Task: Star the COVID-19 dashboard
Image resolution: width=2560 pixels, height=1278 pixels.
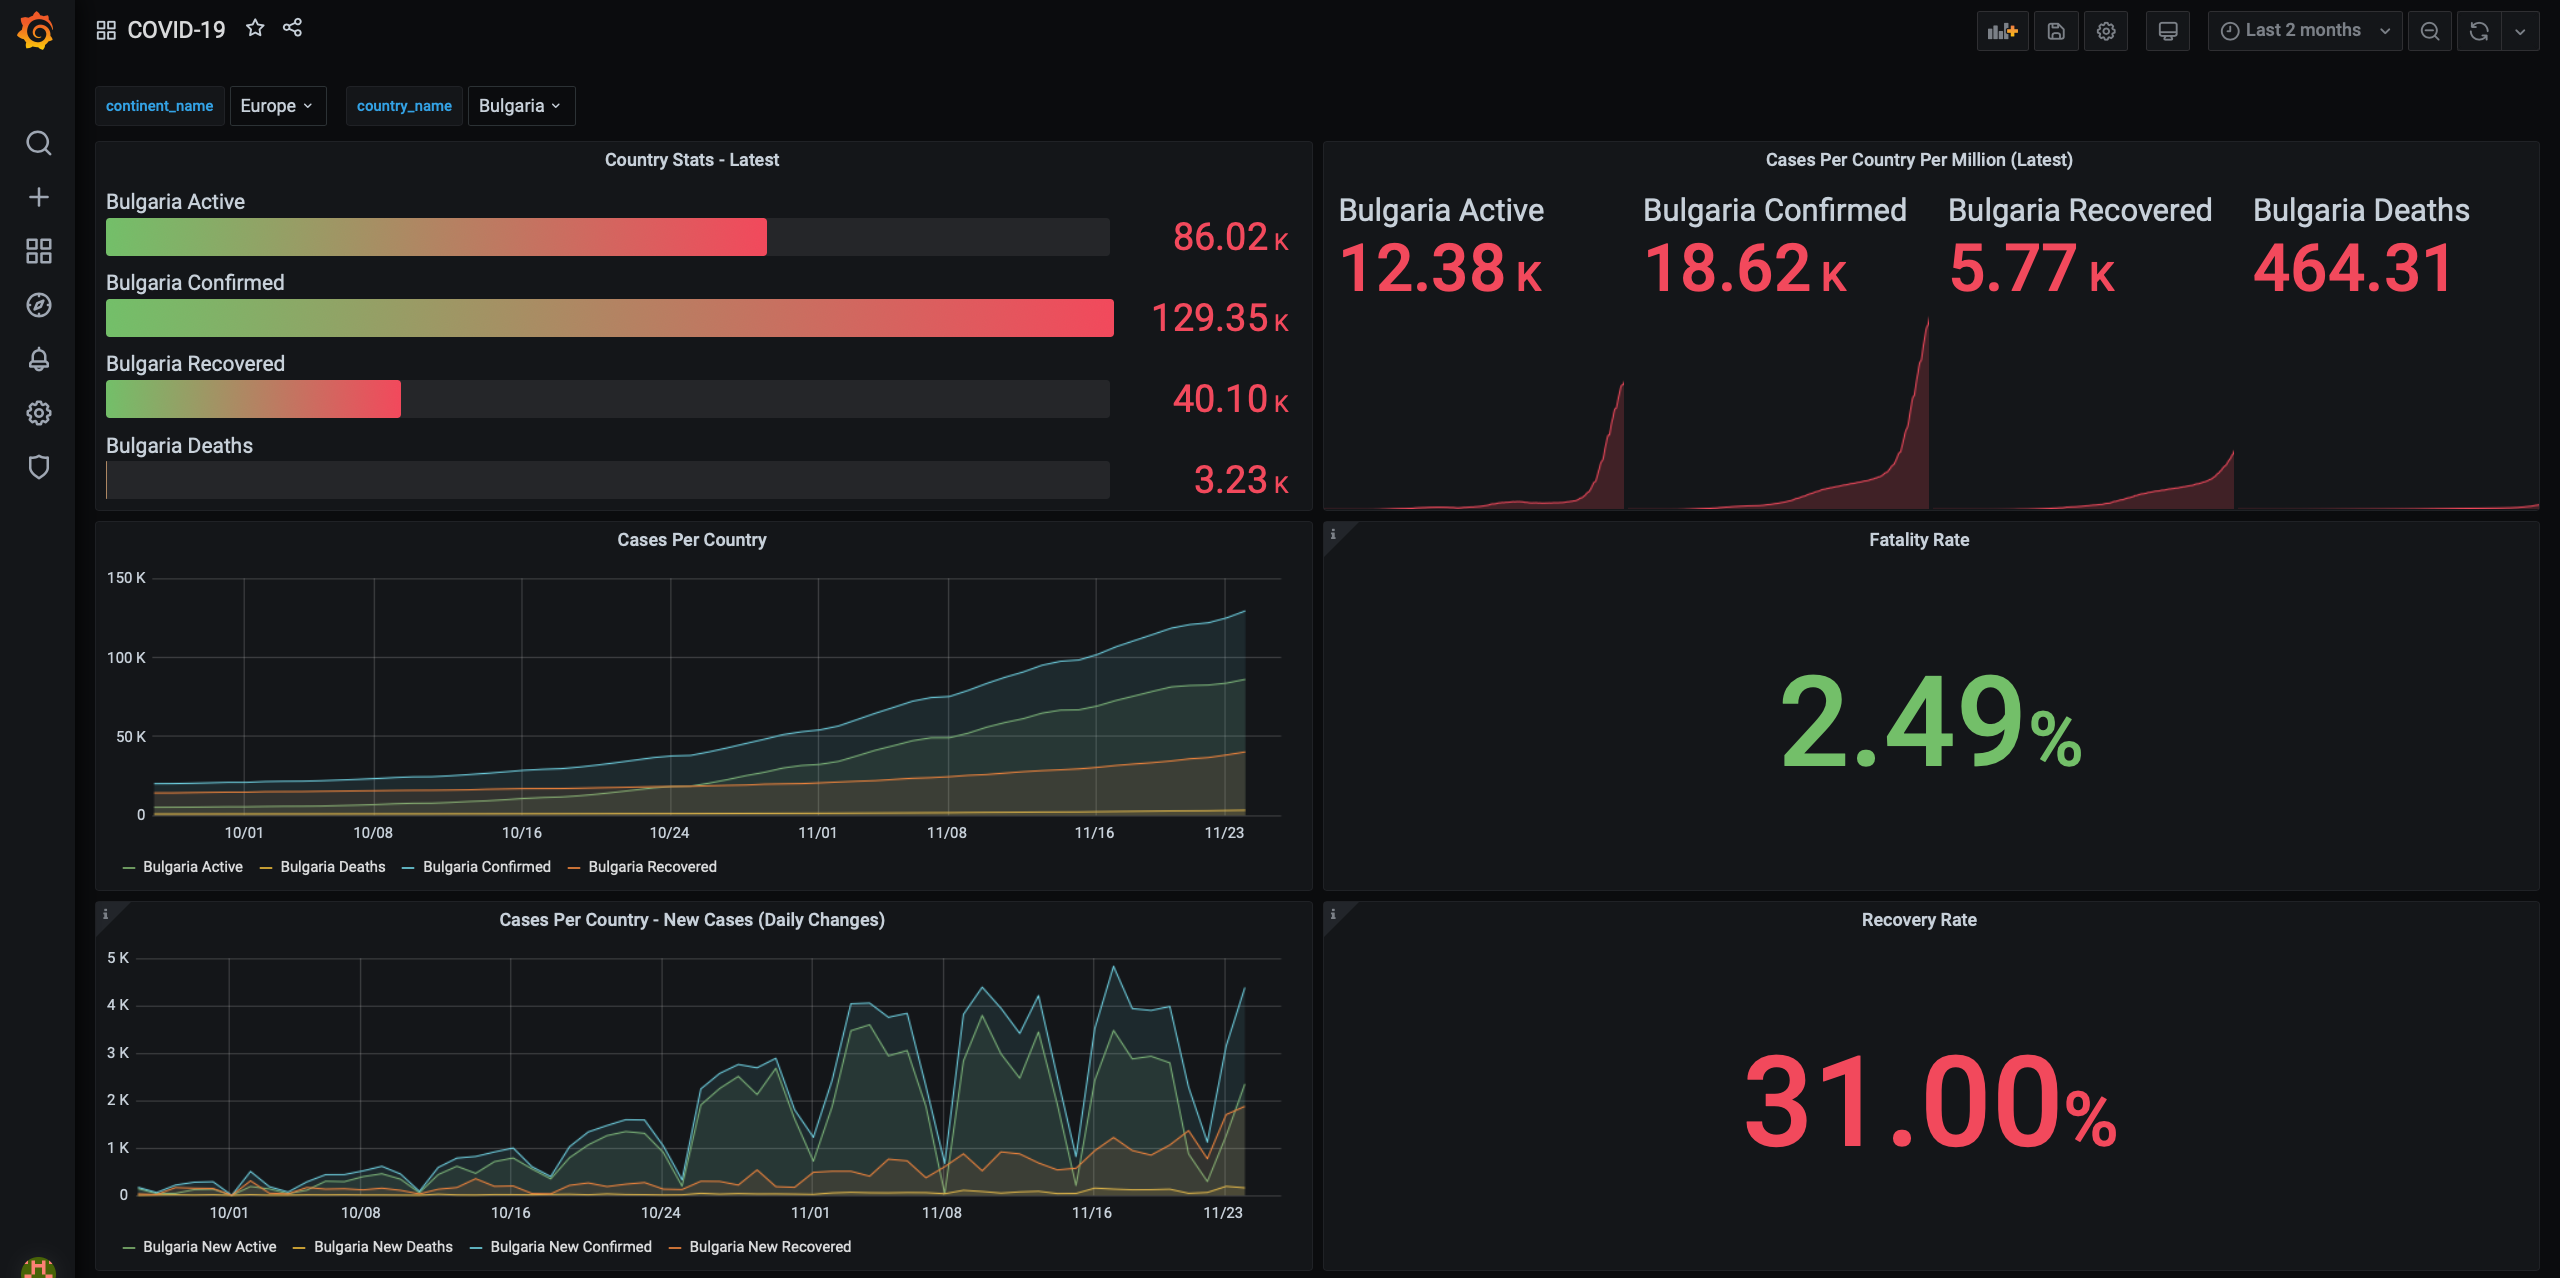Action: (255, 28)
